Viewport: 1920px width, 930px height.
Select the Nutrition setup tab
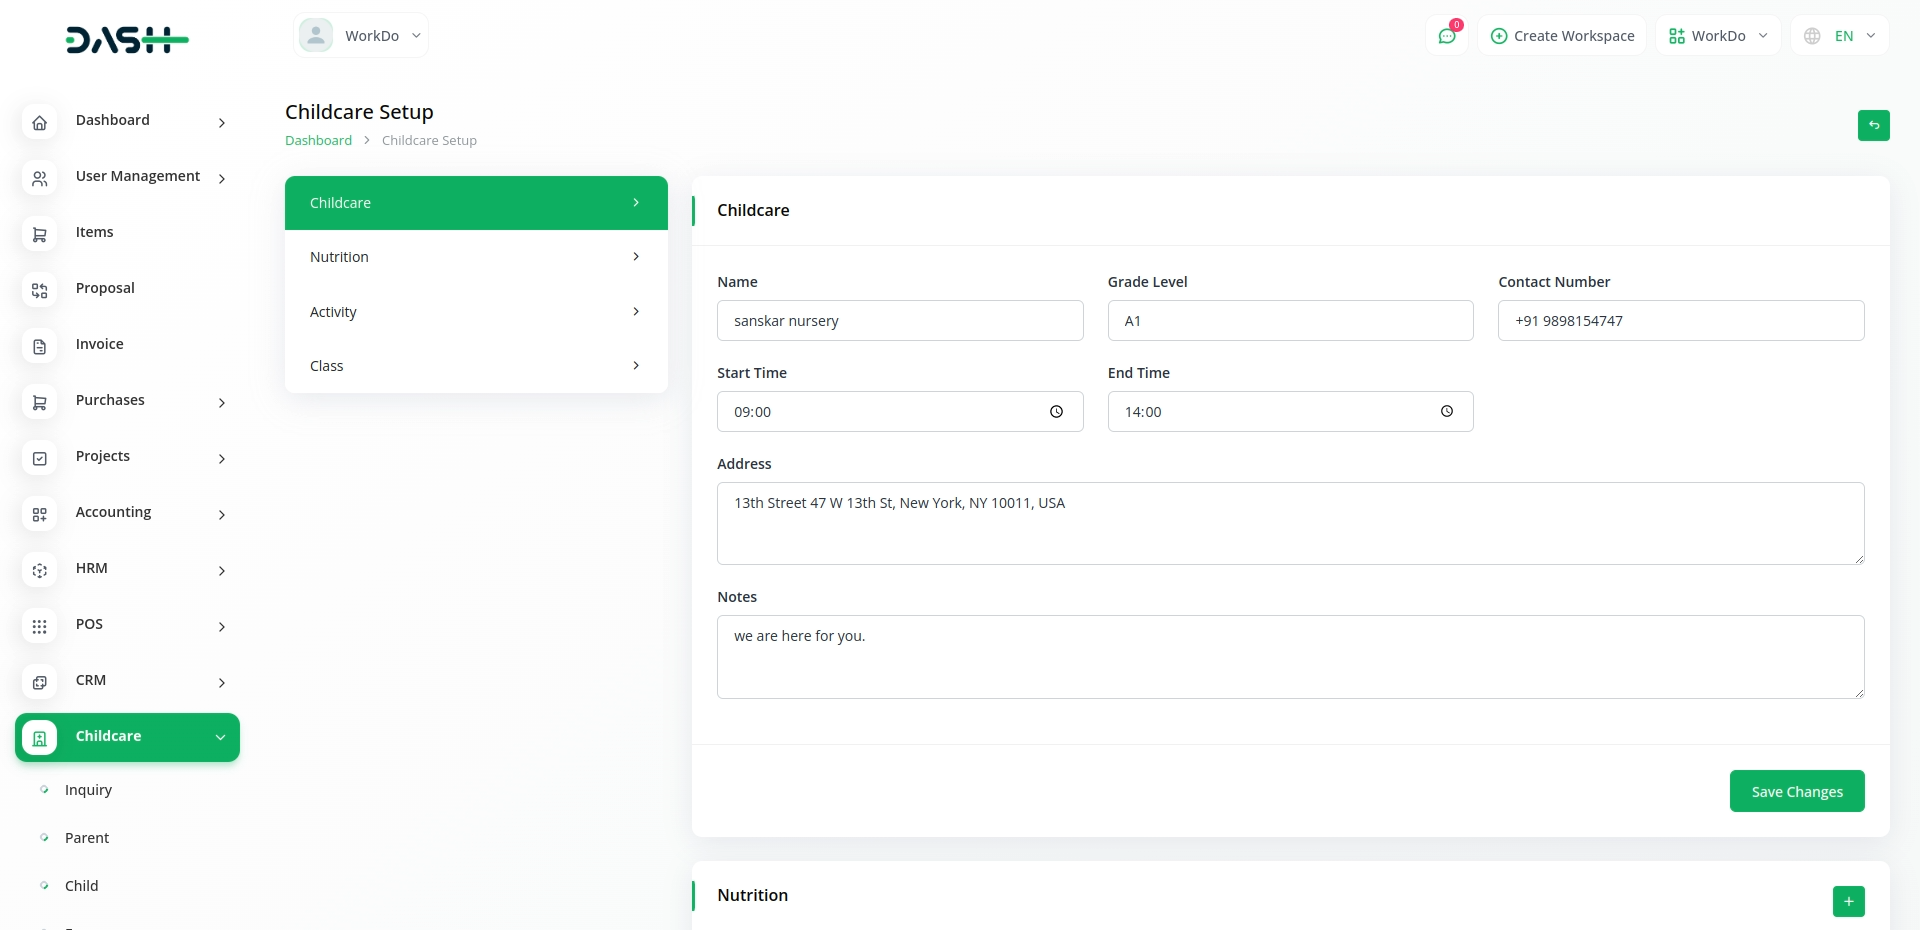pyautogui.click(x=476, y=257)
